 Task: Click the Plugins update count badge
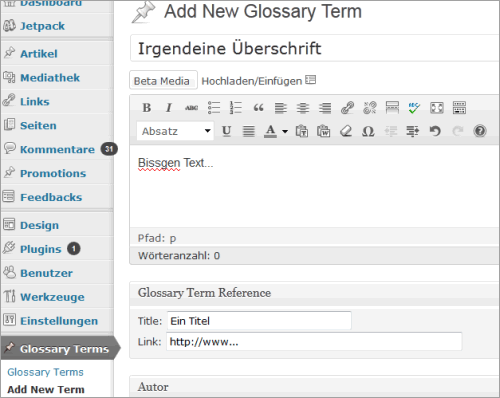pos(74,249)
